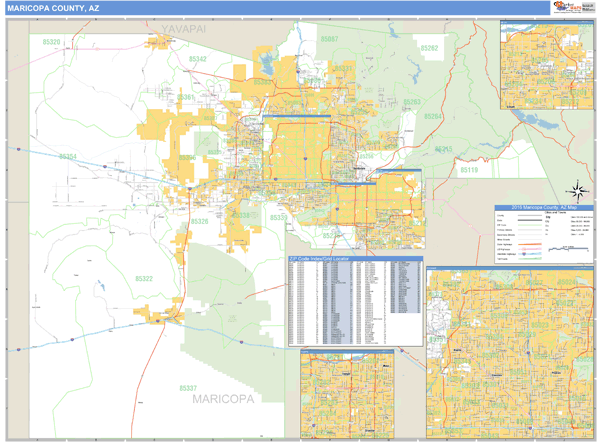Viewport: 600px width, 442px height.
Task: Click ZIP code label 85342
Action: (x=197, y=59)
